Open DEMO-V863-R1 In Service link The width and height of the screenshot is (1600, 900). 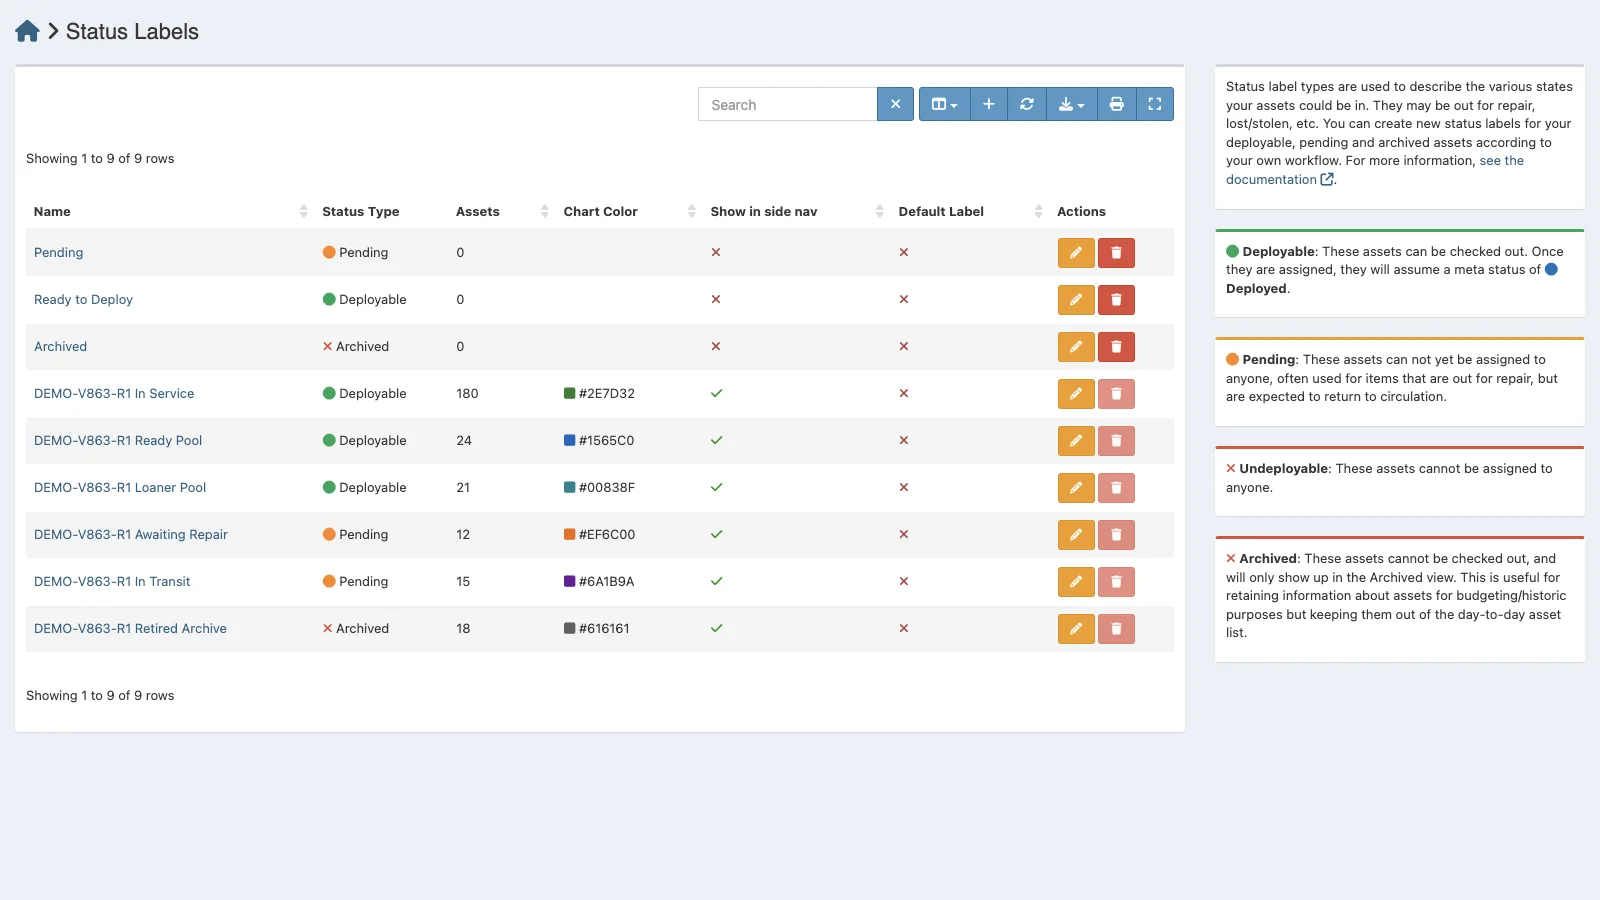(x=114, y=394)
